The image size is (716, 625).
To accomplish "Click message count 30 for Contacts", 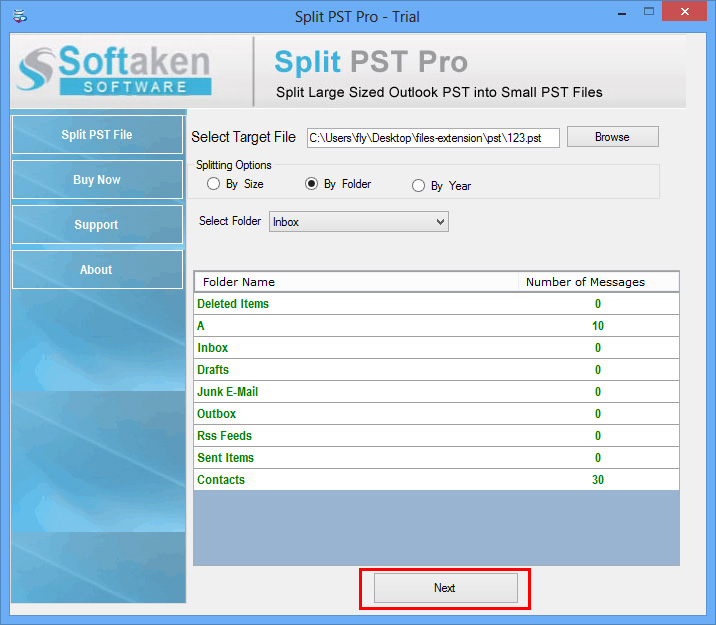I will (x=598, y=479).
